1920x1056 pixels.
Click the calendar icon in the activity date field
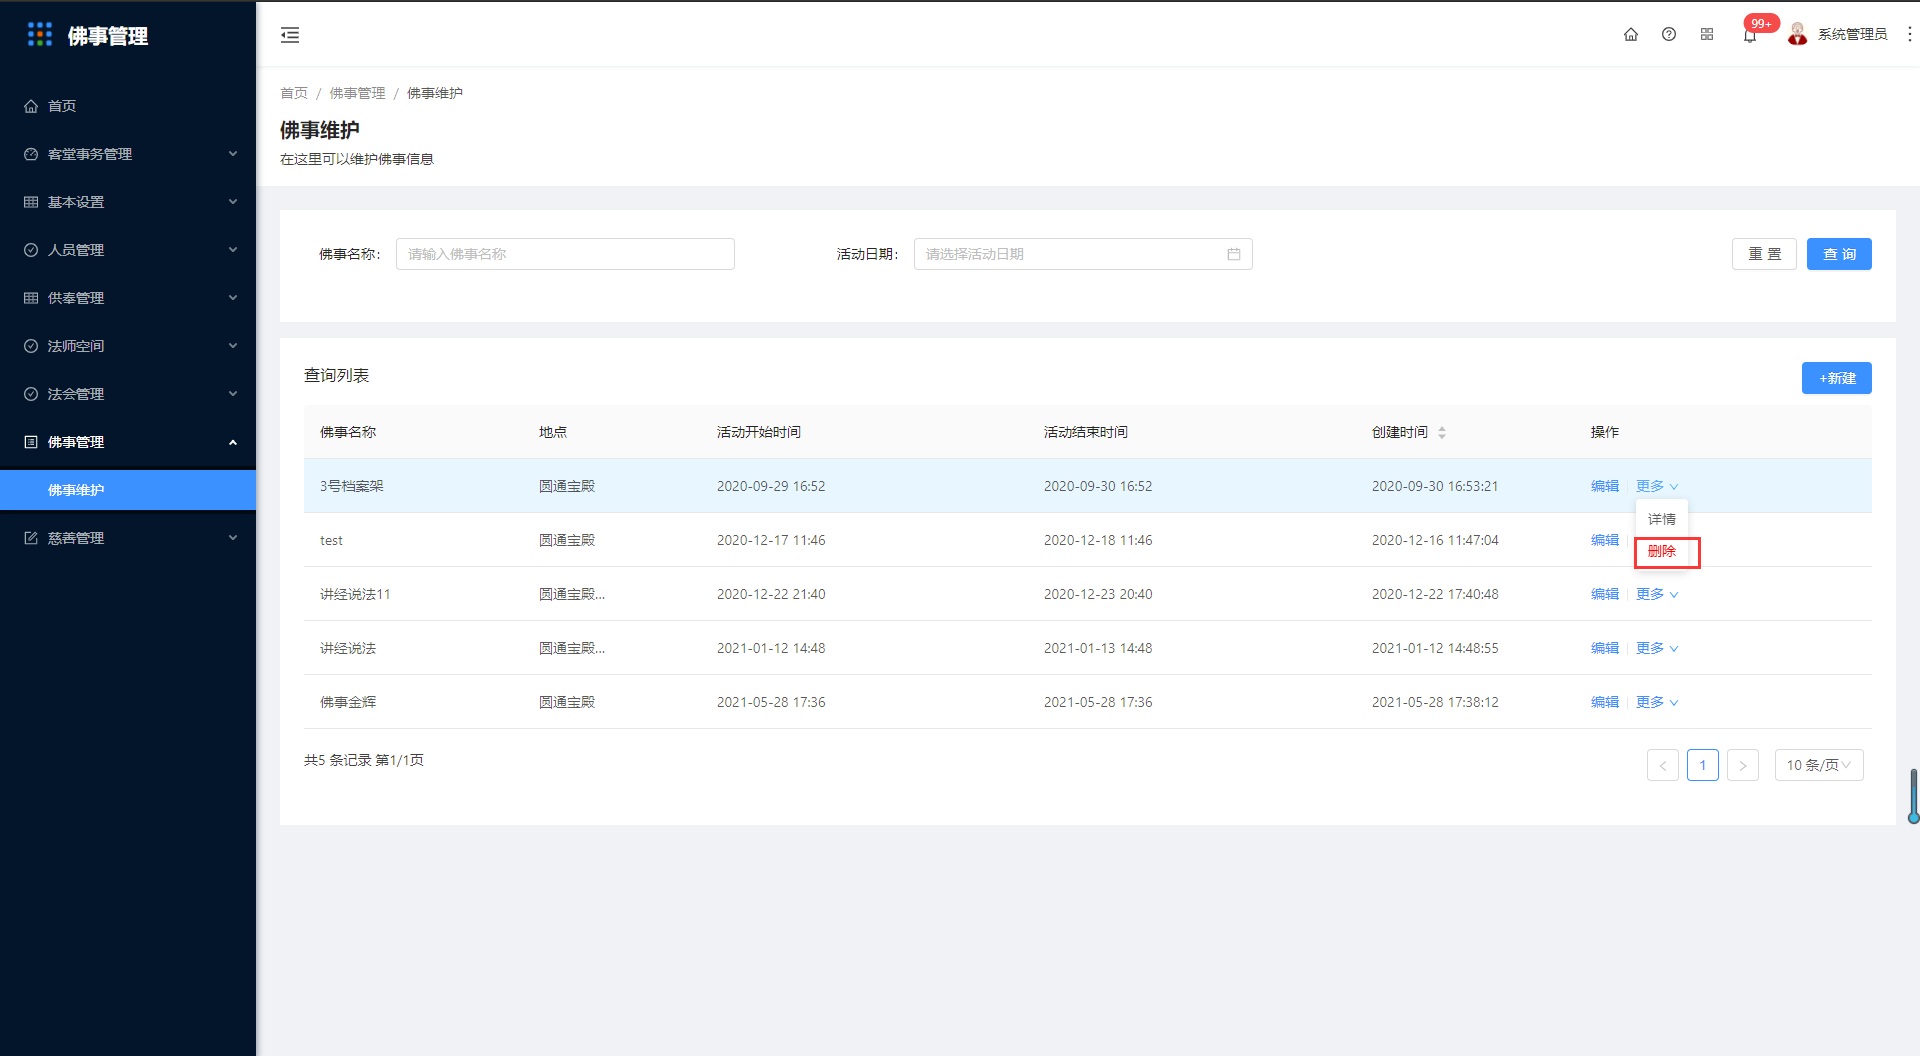(1234, 254)
